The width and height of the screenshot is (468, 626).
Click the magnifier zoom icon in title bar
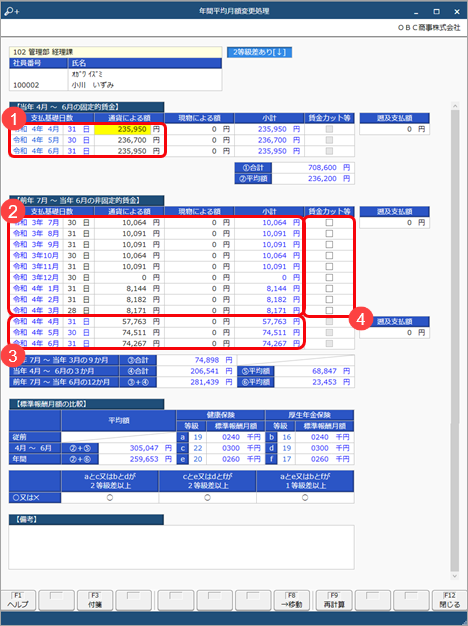(x=11, y=11)
